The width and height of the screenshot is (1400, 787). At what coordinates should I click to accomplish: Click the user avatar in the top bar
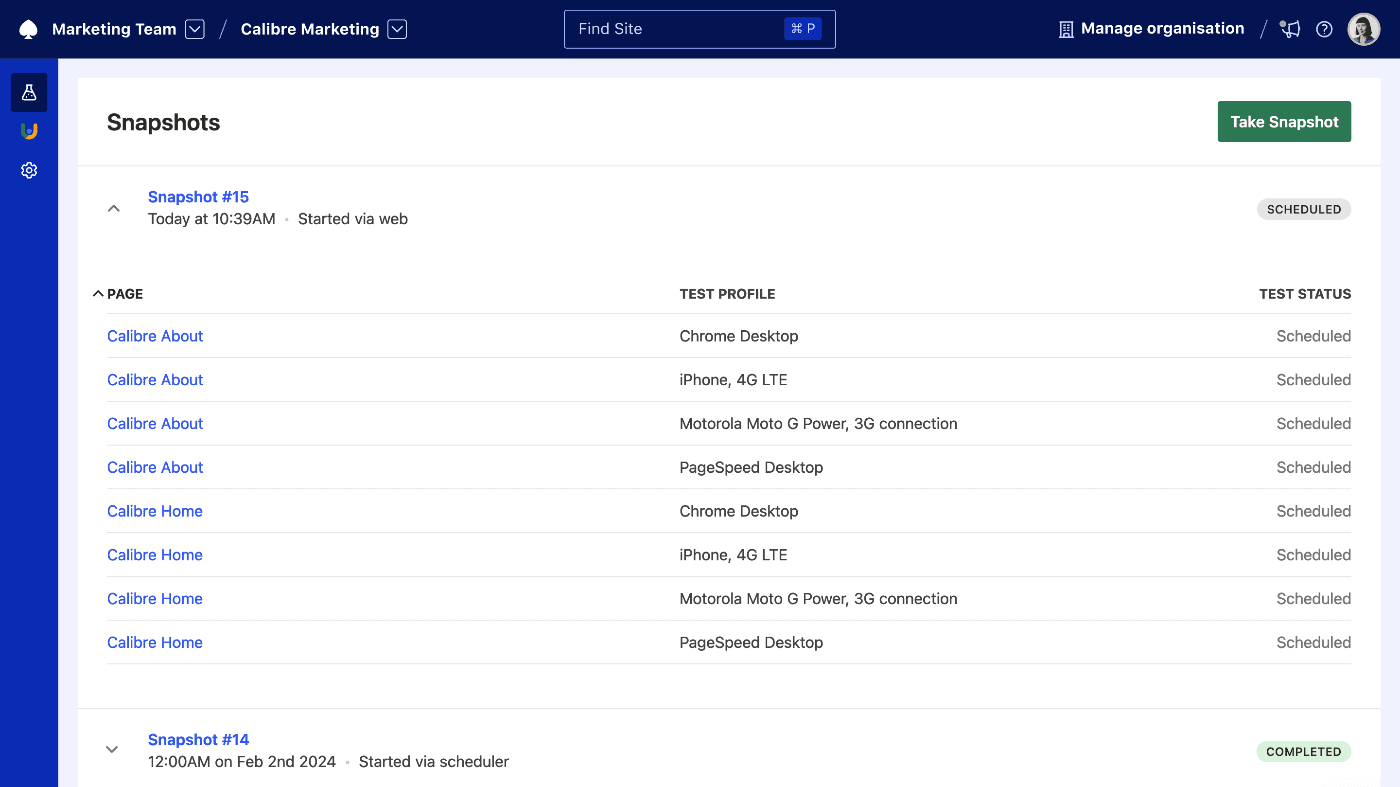click(x=1363, y=28)
